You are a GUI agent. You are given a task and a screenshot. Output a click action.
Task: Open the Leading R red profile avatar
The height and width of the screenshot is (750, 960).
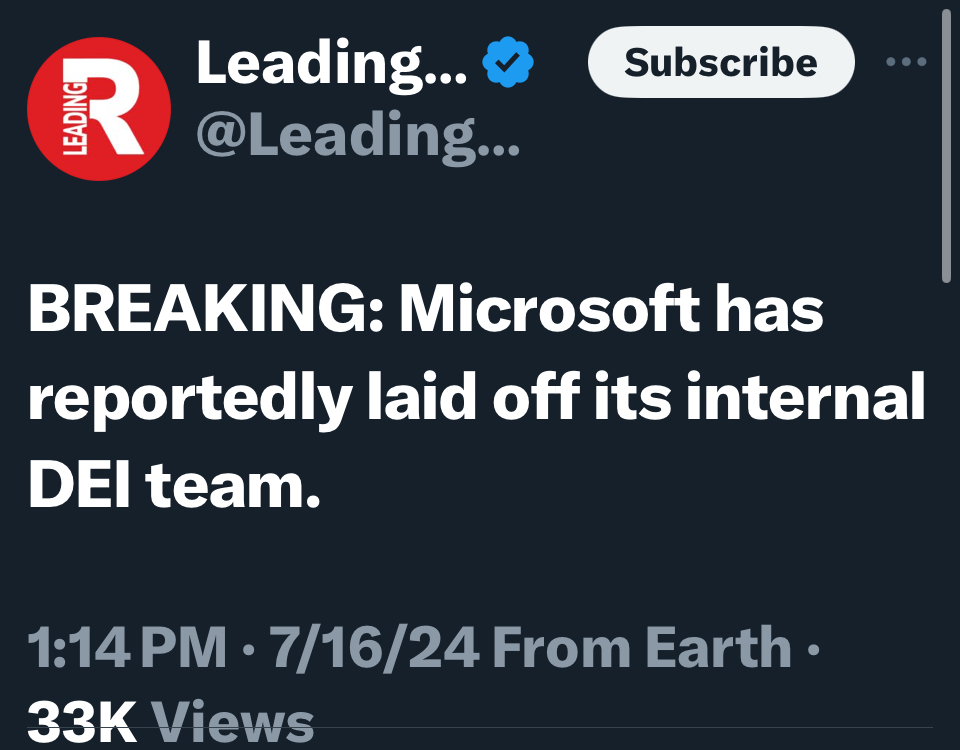[99, 109]
